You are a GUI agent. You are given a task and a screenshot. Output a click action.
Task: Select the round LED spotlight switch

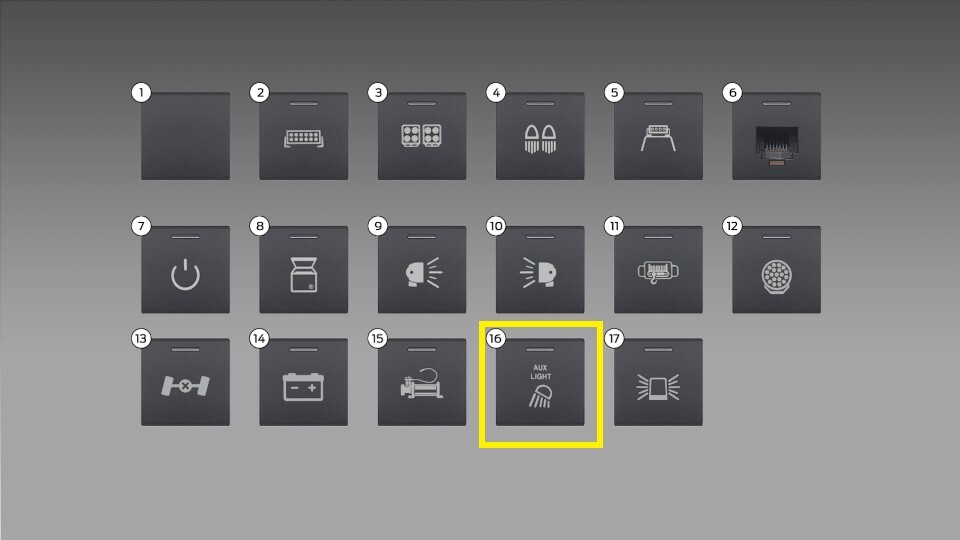776,269
